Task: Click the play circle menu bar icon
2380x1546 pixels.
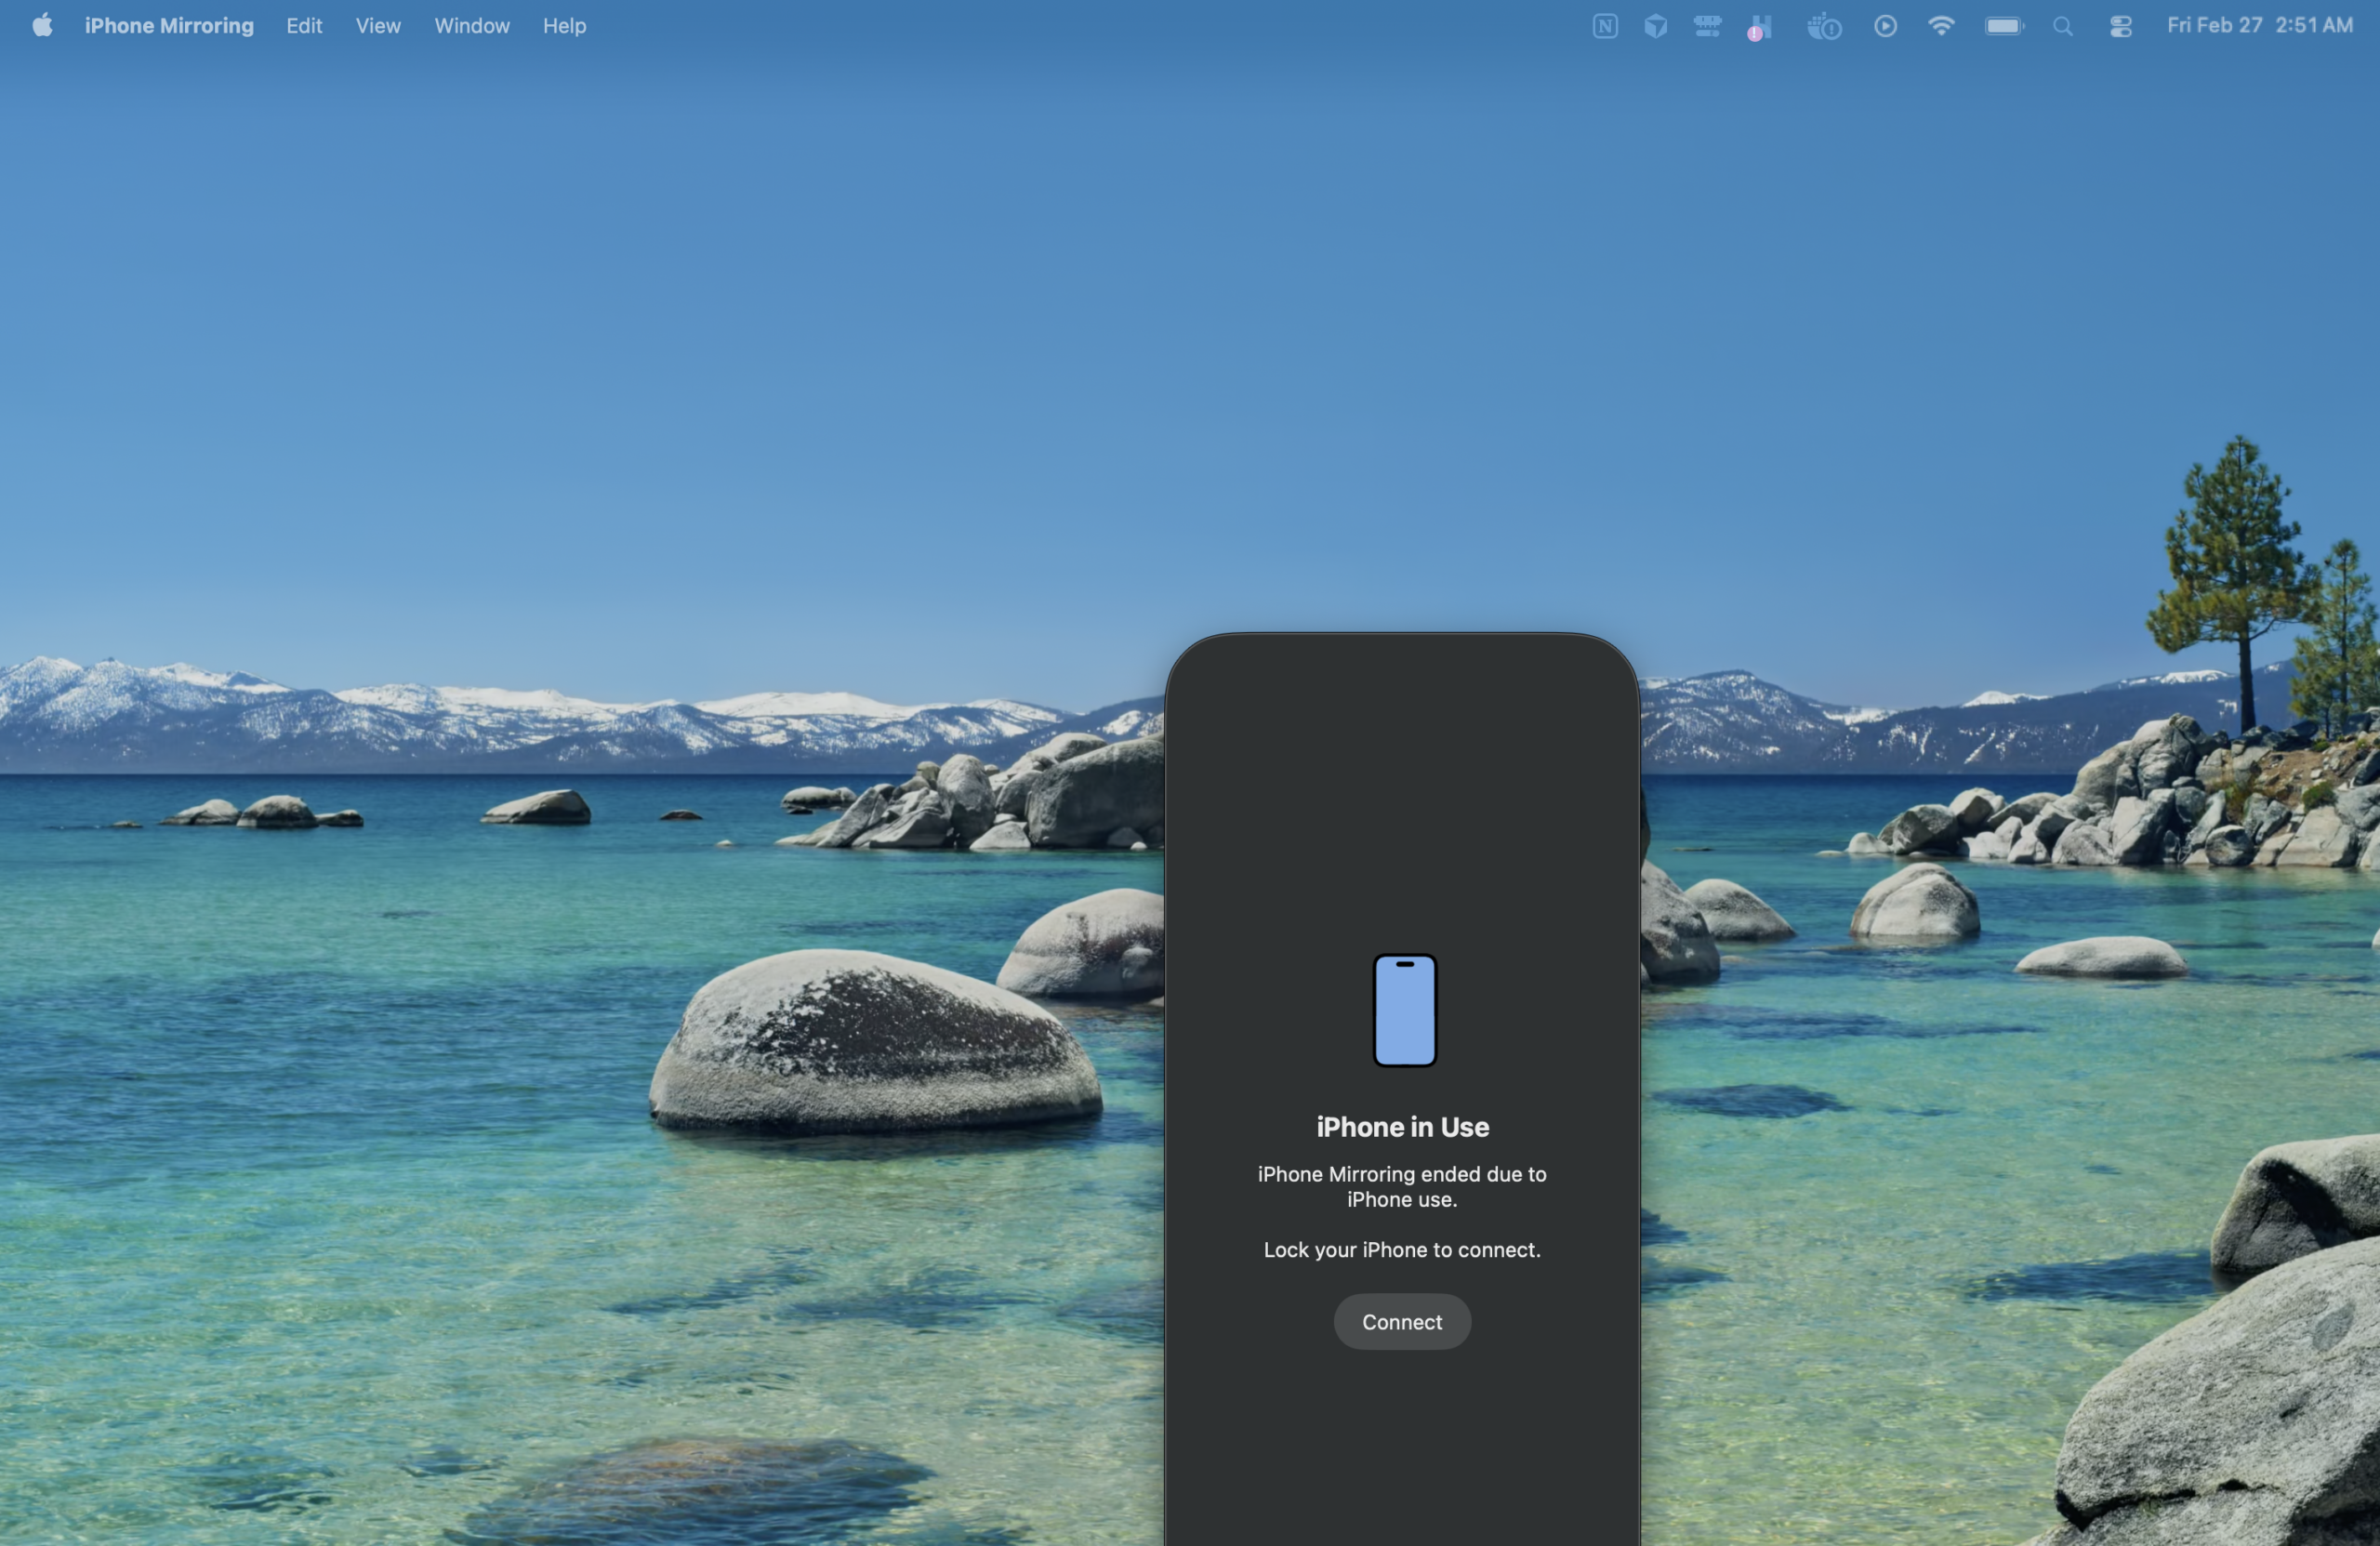Action: 1885,26
